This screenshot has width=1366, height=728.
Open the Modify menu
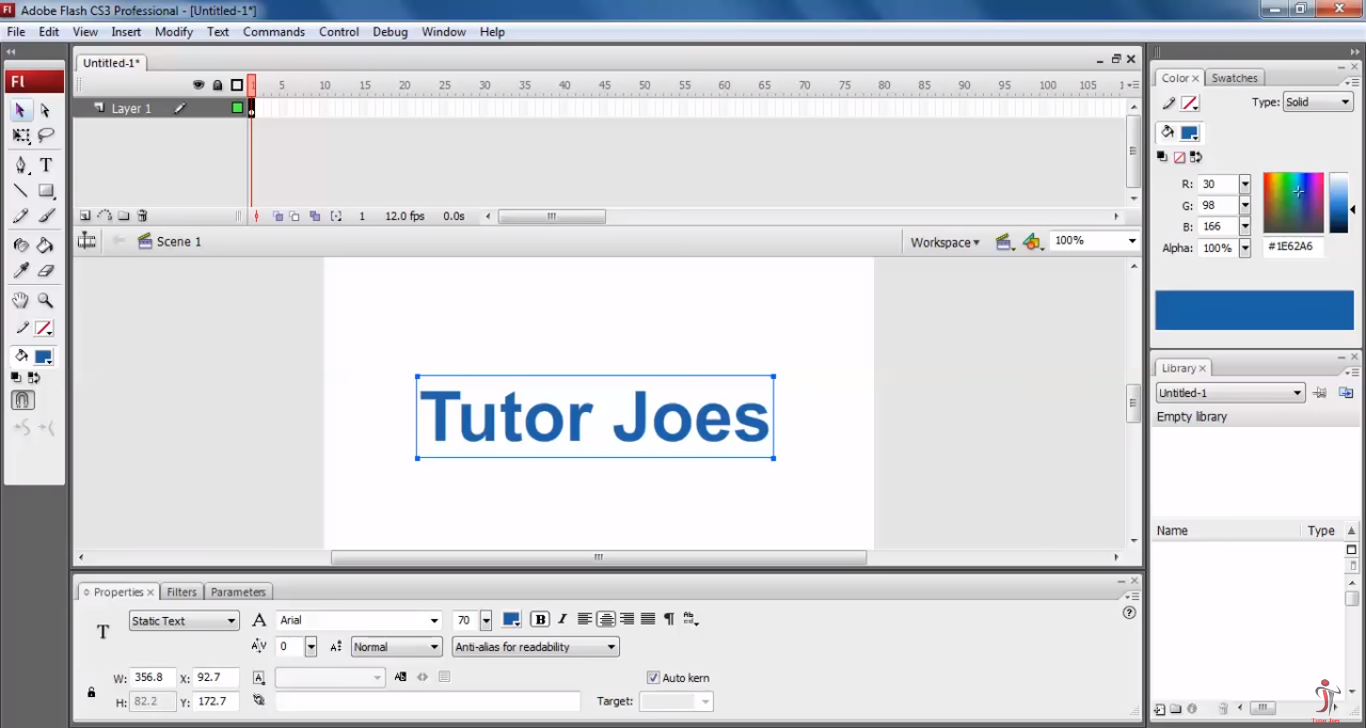point(173,31)
